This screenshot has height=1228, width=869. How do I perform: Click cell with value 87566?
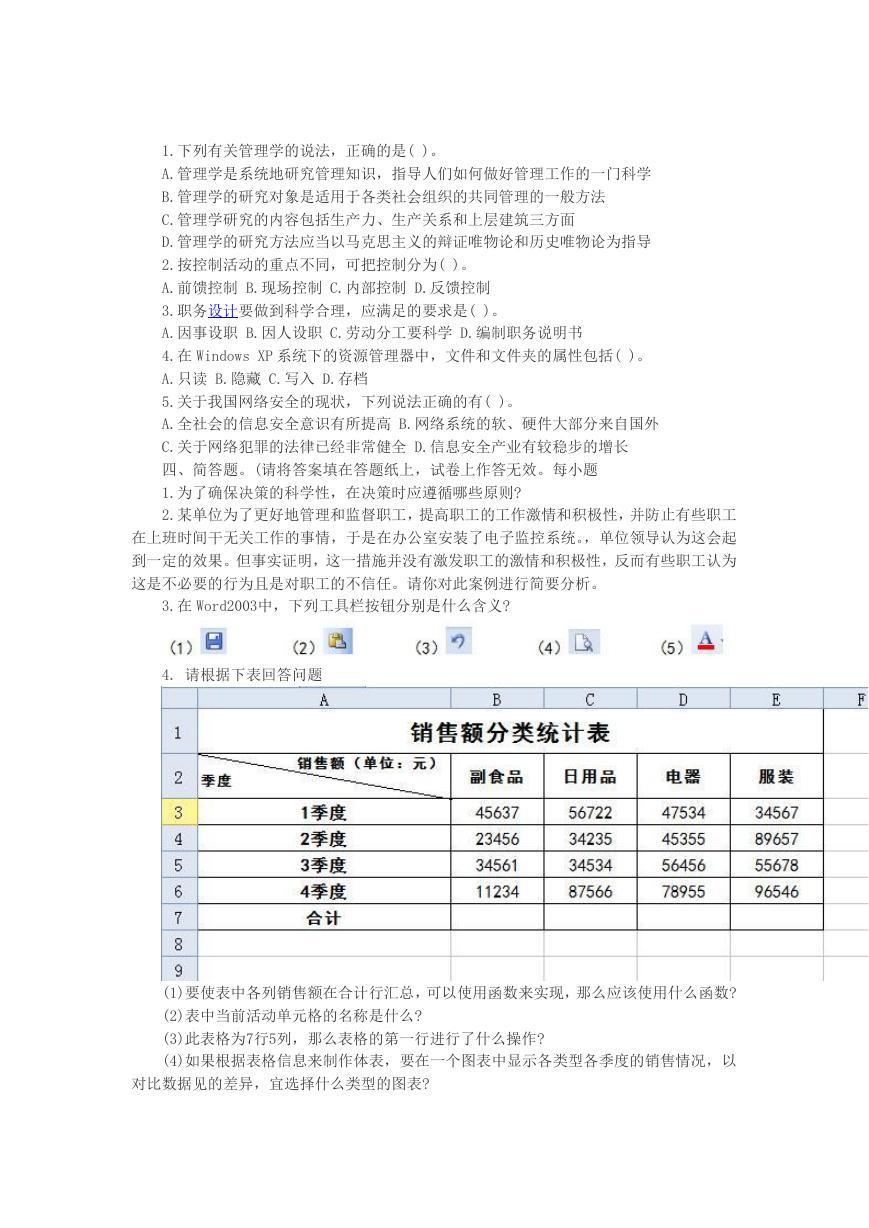(x=590, y=891)
